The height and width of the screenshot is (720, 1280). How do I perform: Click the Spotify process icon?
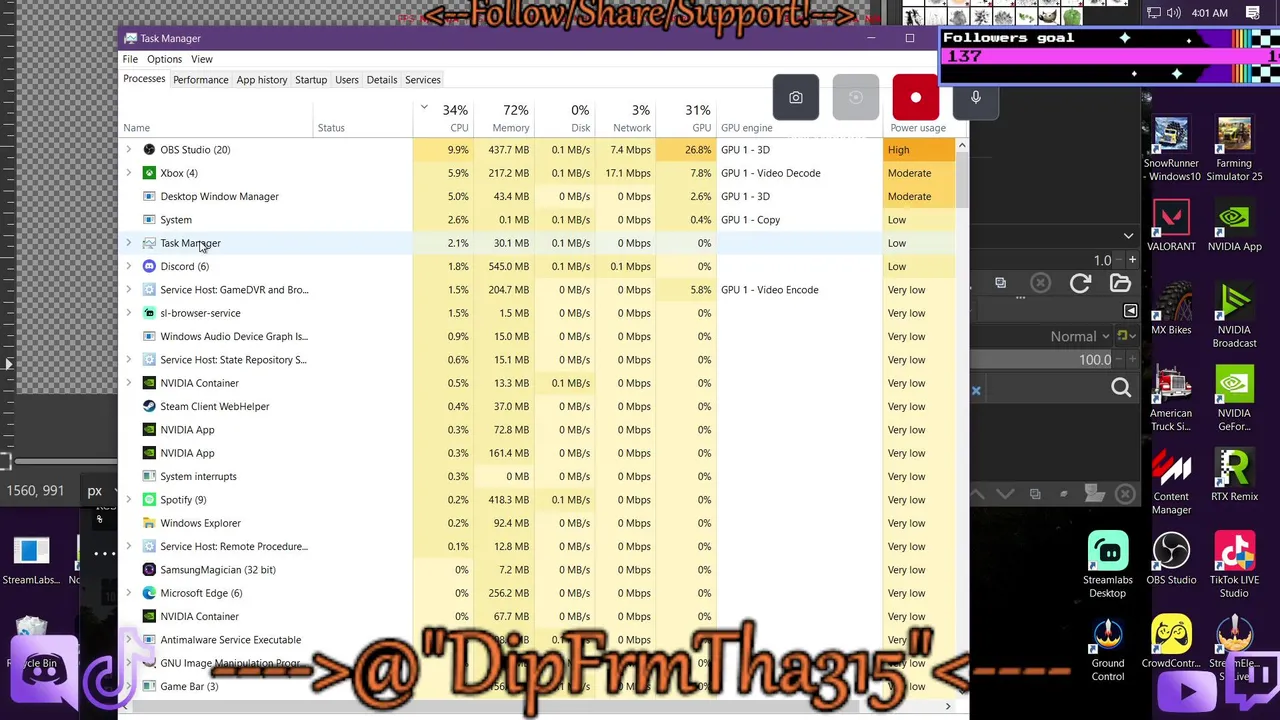[149, 500]
